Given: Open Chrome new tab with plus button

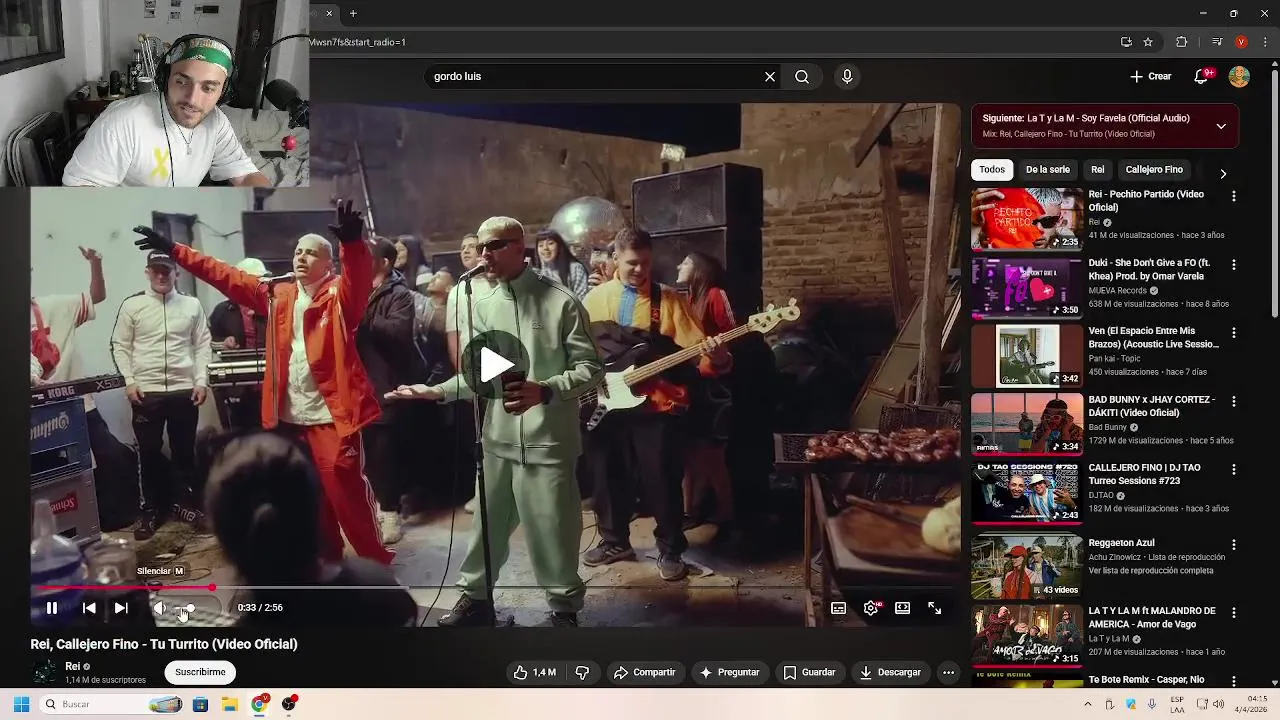Looking at the screenshot, I should coord(353,14).
